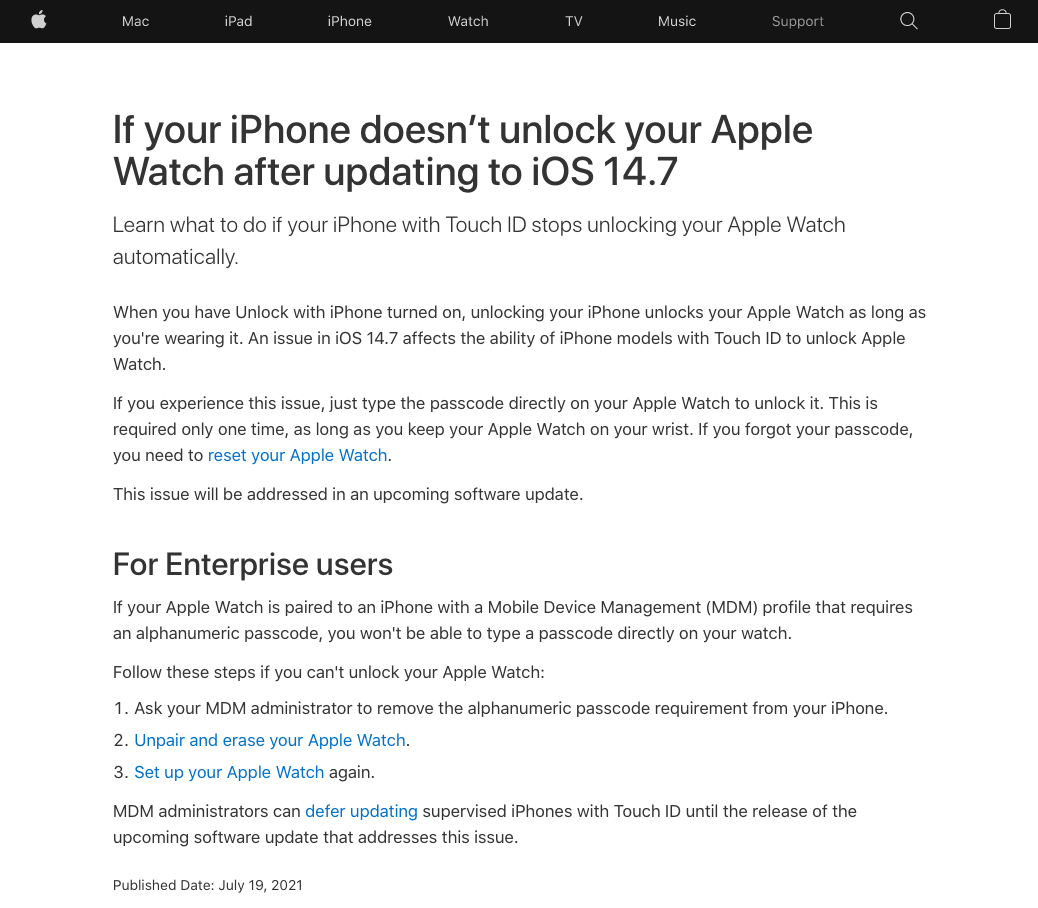
Task: Choose TV from the top navigation
Action: (x=574, y=21)
